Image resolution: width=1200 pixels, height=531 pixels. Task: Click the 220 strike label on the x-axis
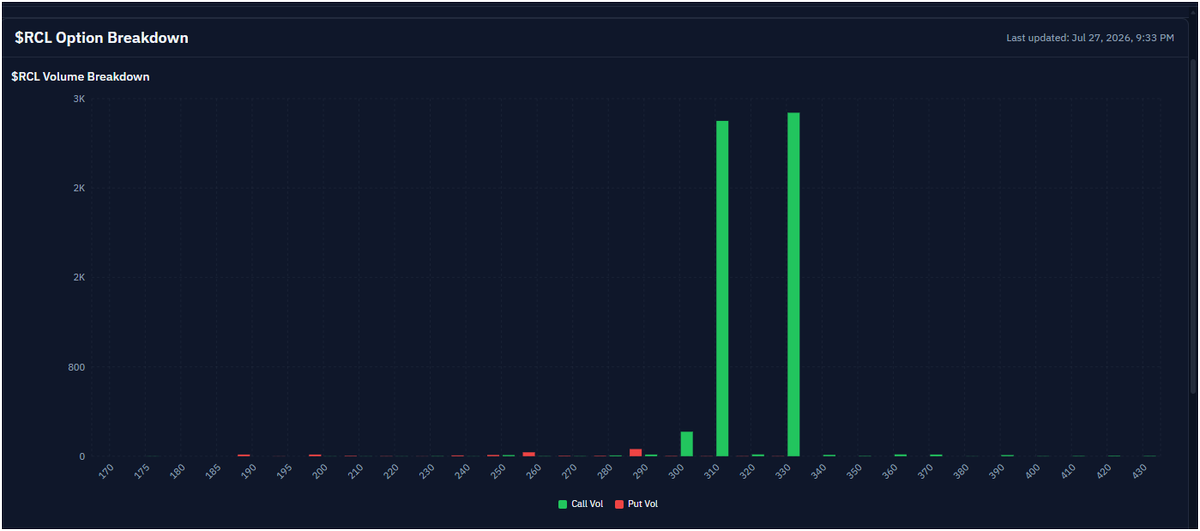point(391,471)
